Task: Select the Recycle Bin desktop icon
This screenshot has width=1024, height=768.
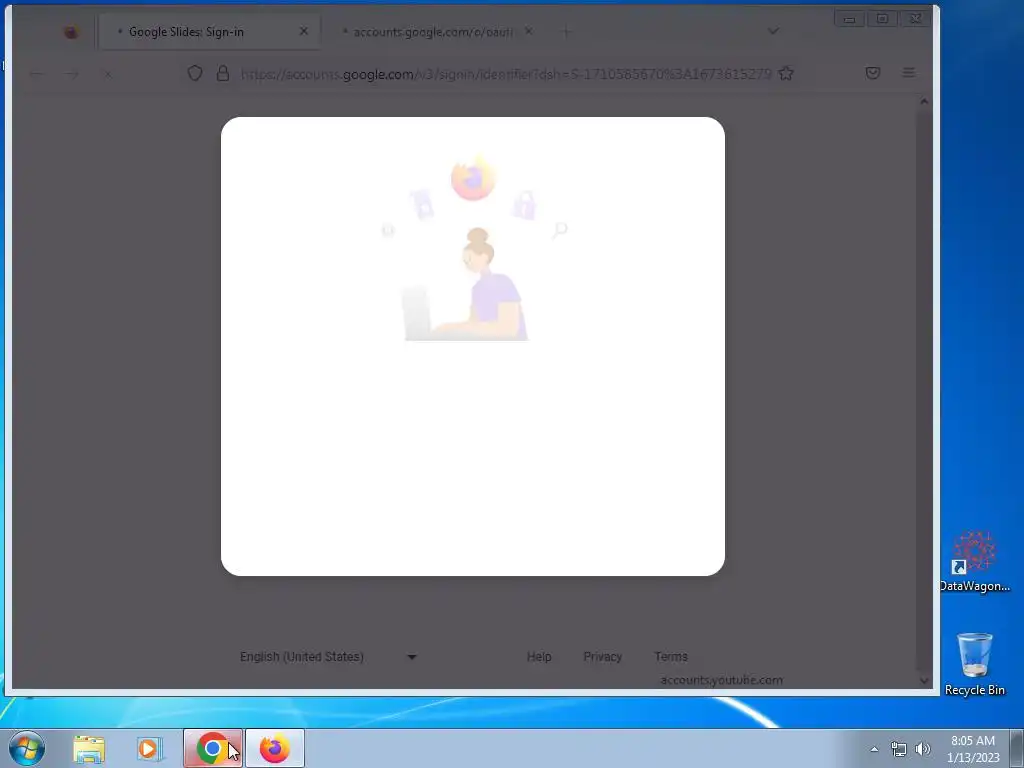Action: click(x=974, y=663)
